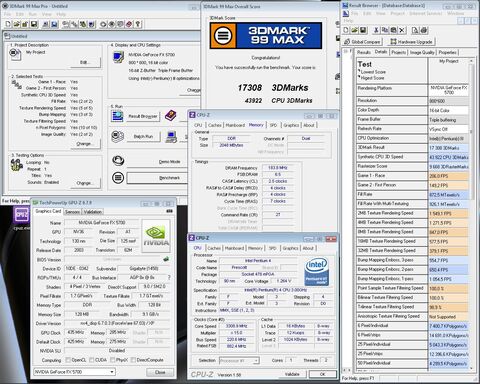
Task: Switch to Projects tab in Result Browser
Action: 399,52
